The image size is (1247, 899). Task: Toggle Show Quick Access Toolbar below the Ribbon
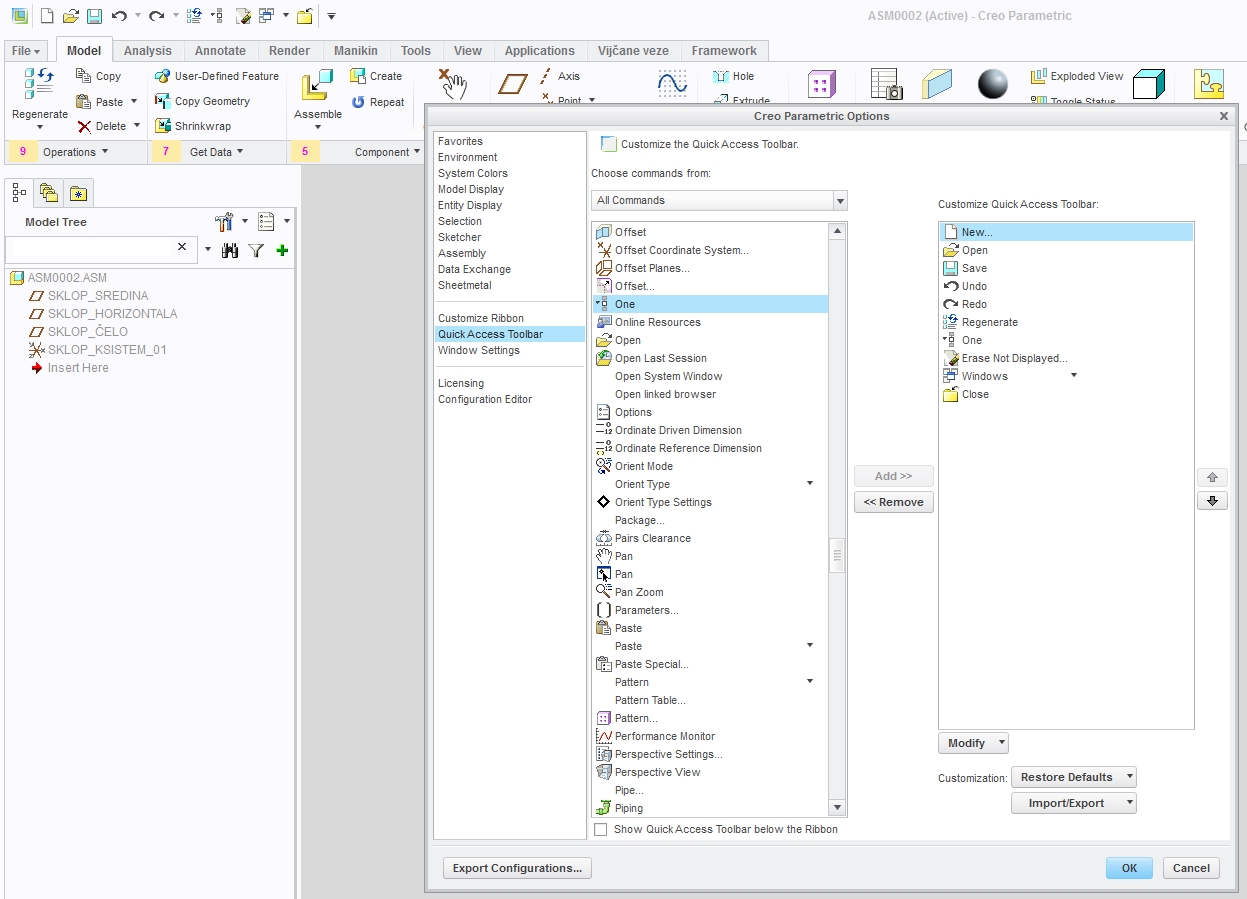(x=601, y=829)
